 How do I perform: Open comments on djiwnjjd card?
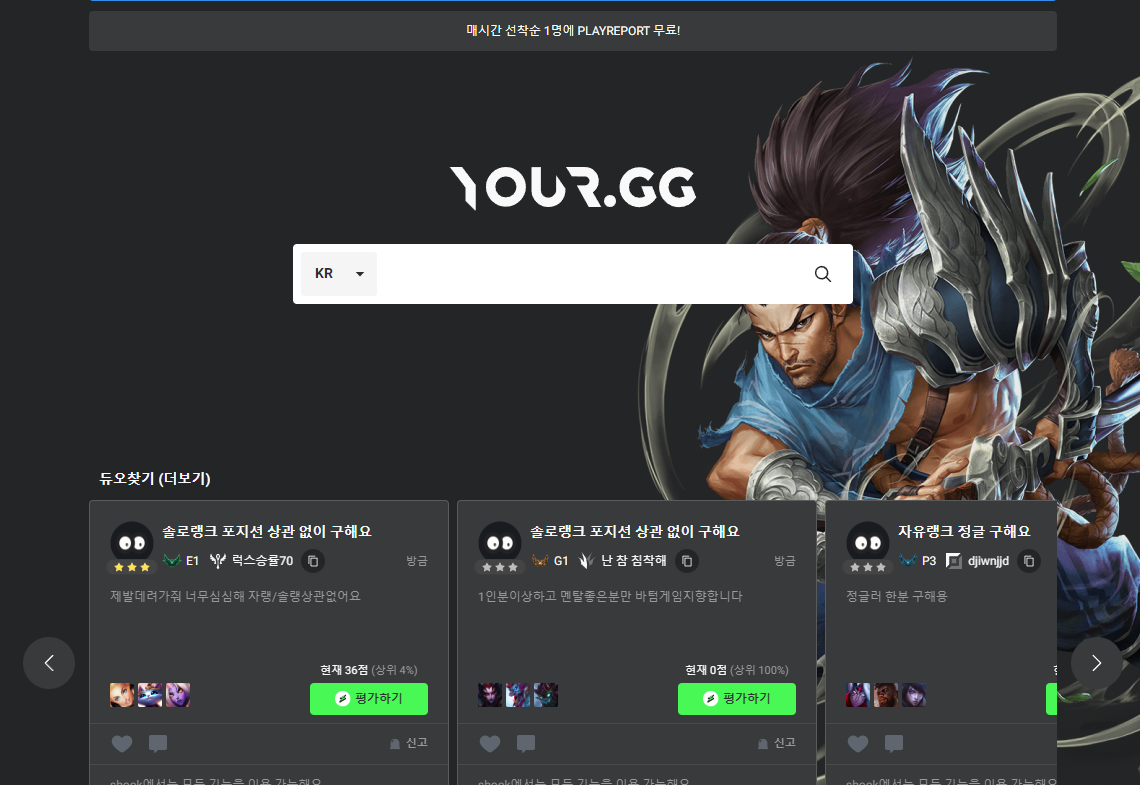894,744
